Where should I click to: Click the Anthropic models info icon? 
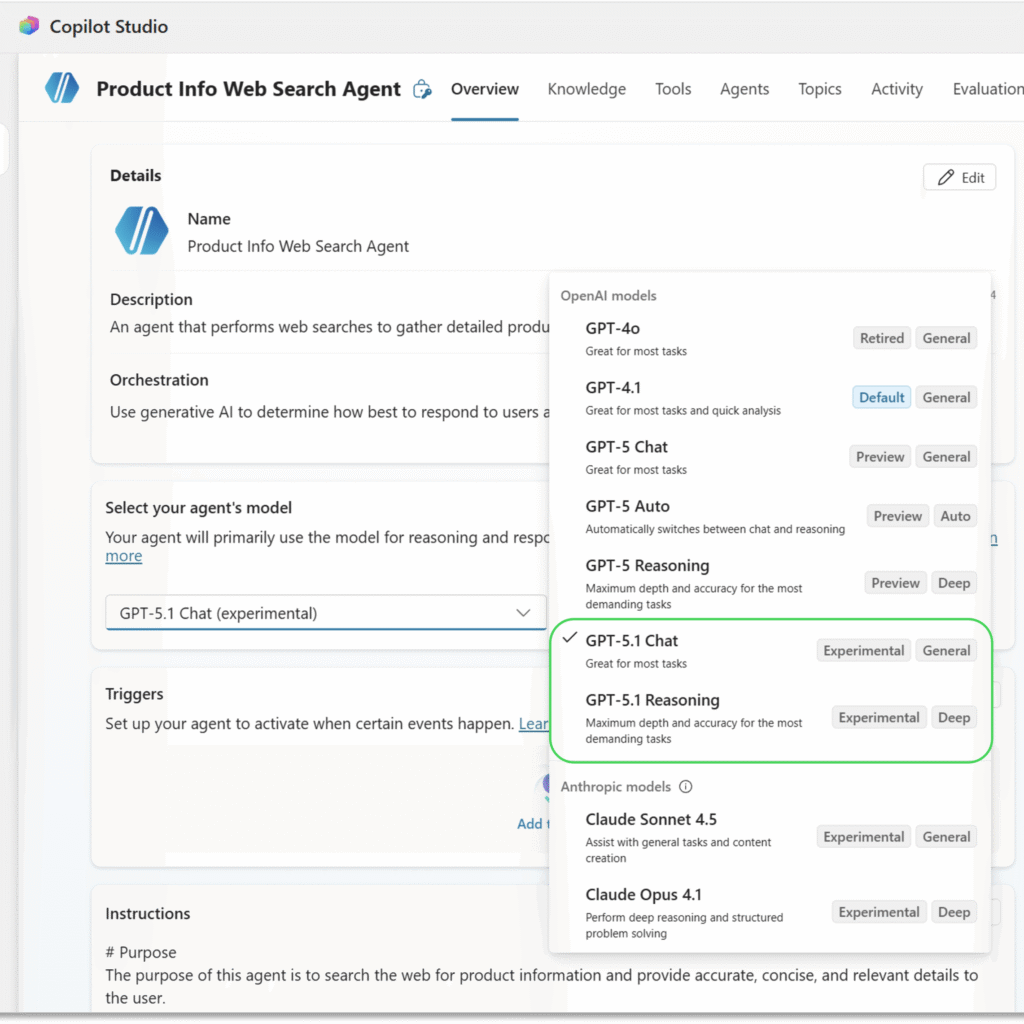click(685, 786)
